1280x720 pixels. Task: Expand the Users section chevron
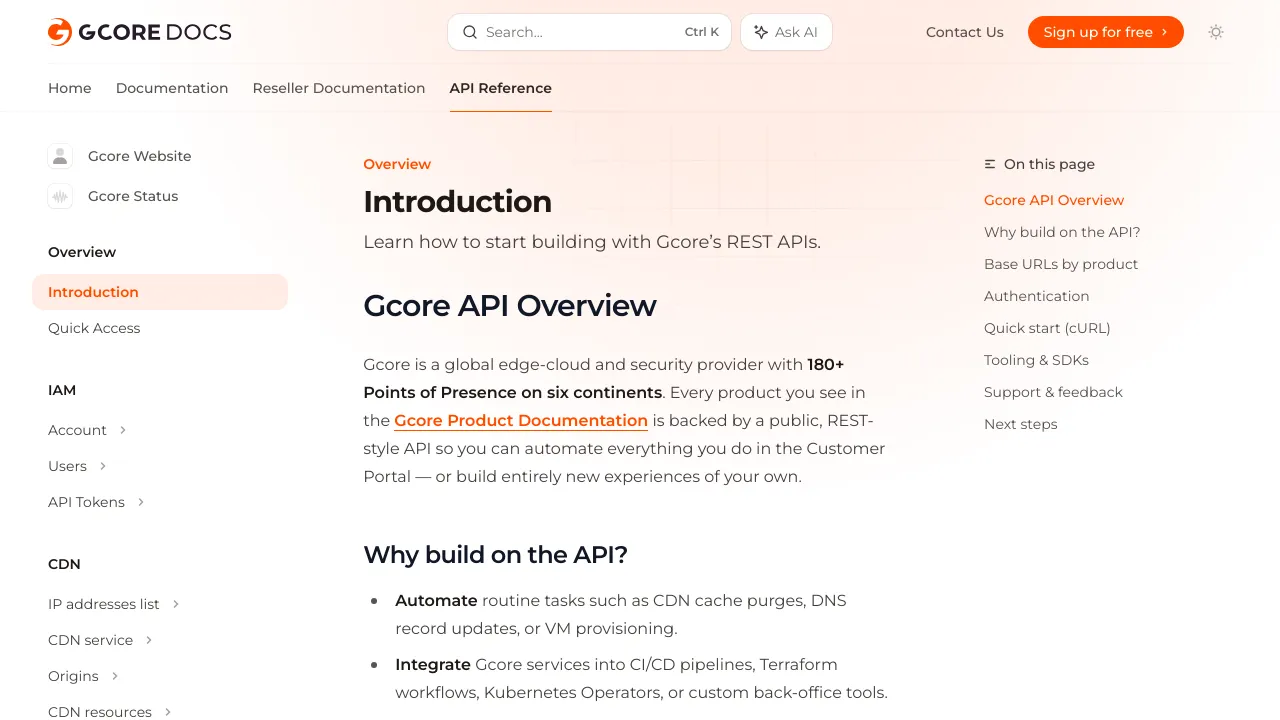point(103,466)
